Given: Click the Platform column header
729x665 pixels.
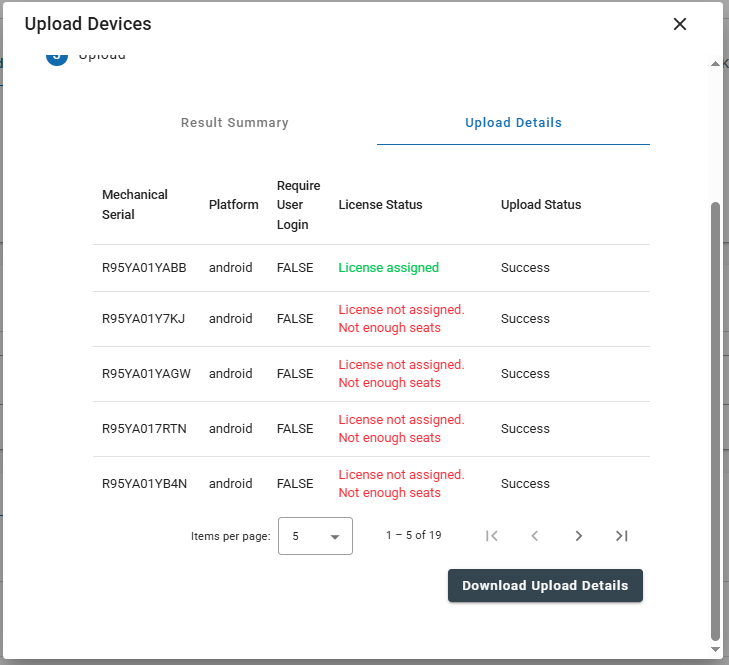Looking at the screenshot, I should (x=233, y=205).
